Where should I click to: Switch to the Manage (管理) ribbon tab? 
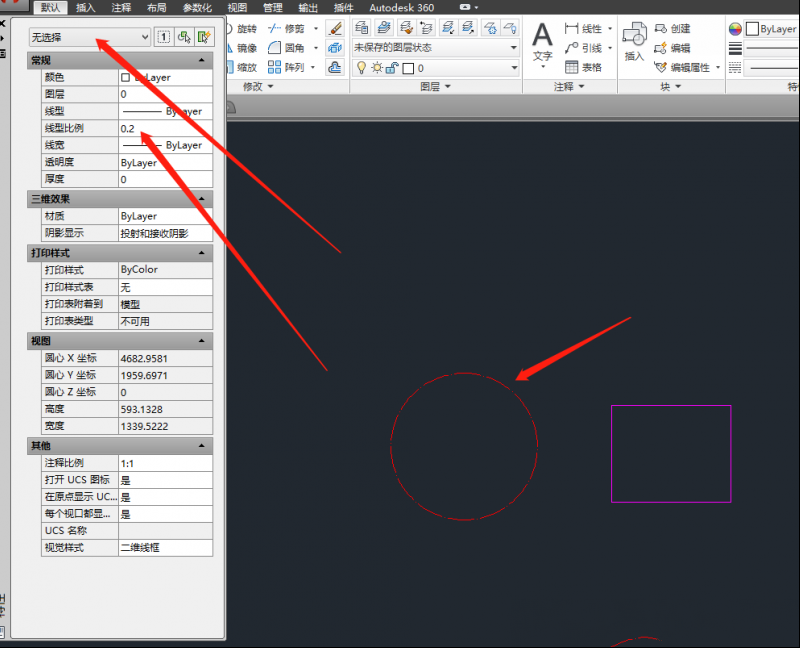[272, 7]
